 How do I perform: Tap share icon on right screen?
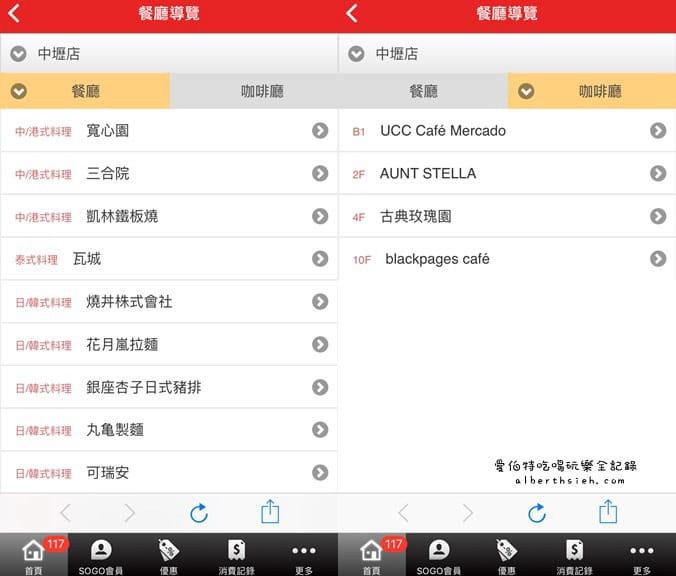coord(608,512)
